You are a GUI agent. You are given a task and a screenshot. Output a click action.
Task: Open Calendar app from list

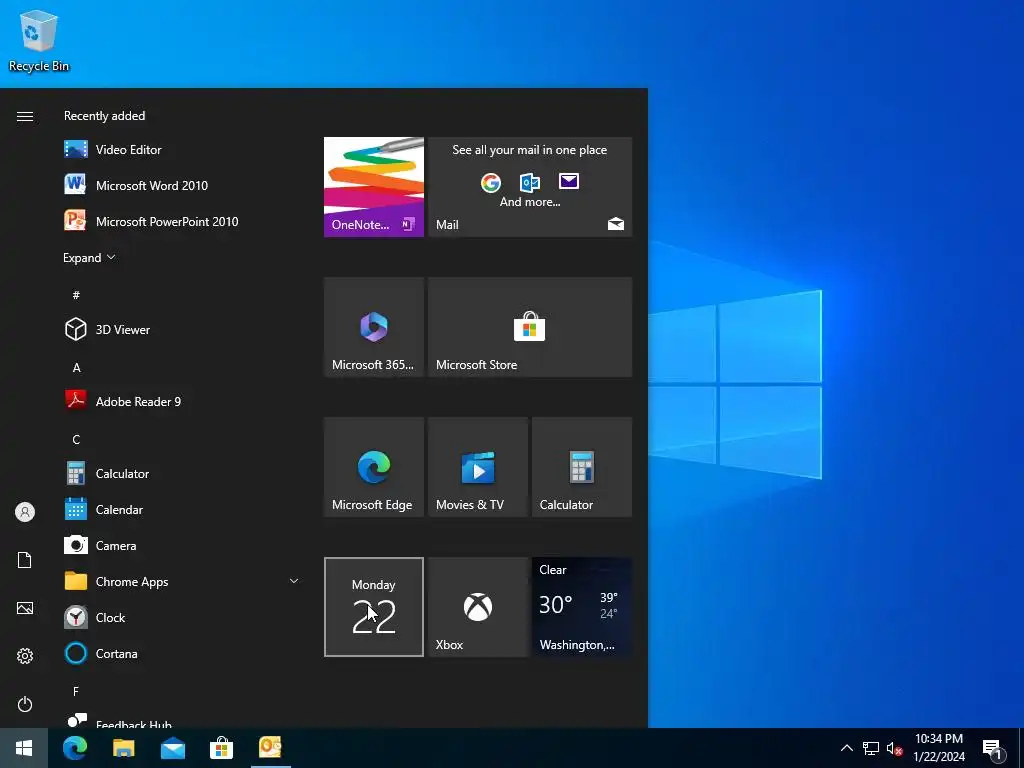(x=182, y=509)
